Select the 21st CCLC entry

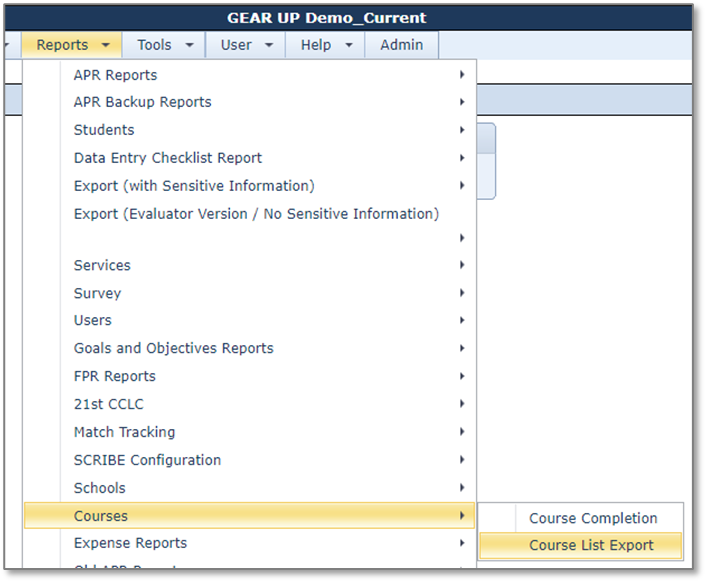tap(250, 404)
